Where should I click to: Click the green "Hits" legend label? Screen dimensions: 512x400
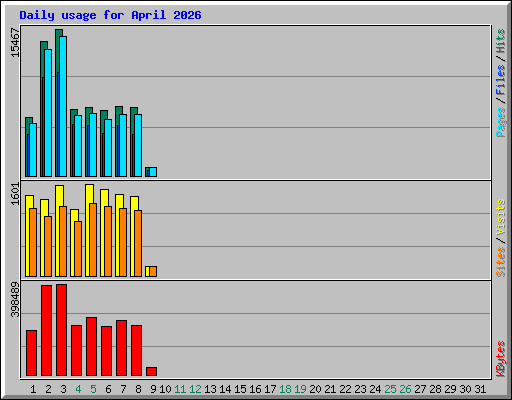[x=501, y=41]
